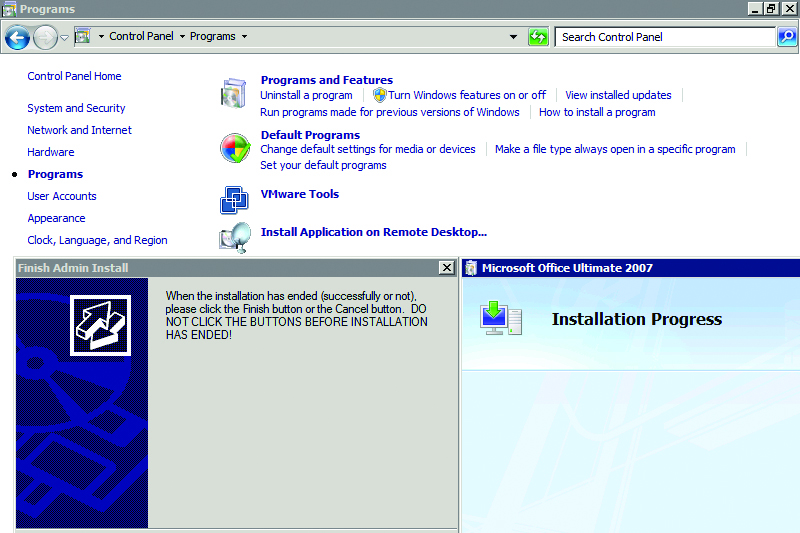
Task: Open VMware Tools heading link
Action: (x=300, y=194)
